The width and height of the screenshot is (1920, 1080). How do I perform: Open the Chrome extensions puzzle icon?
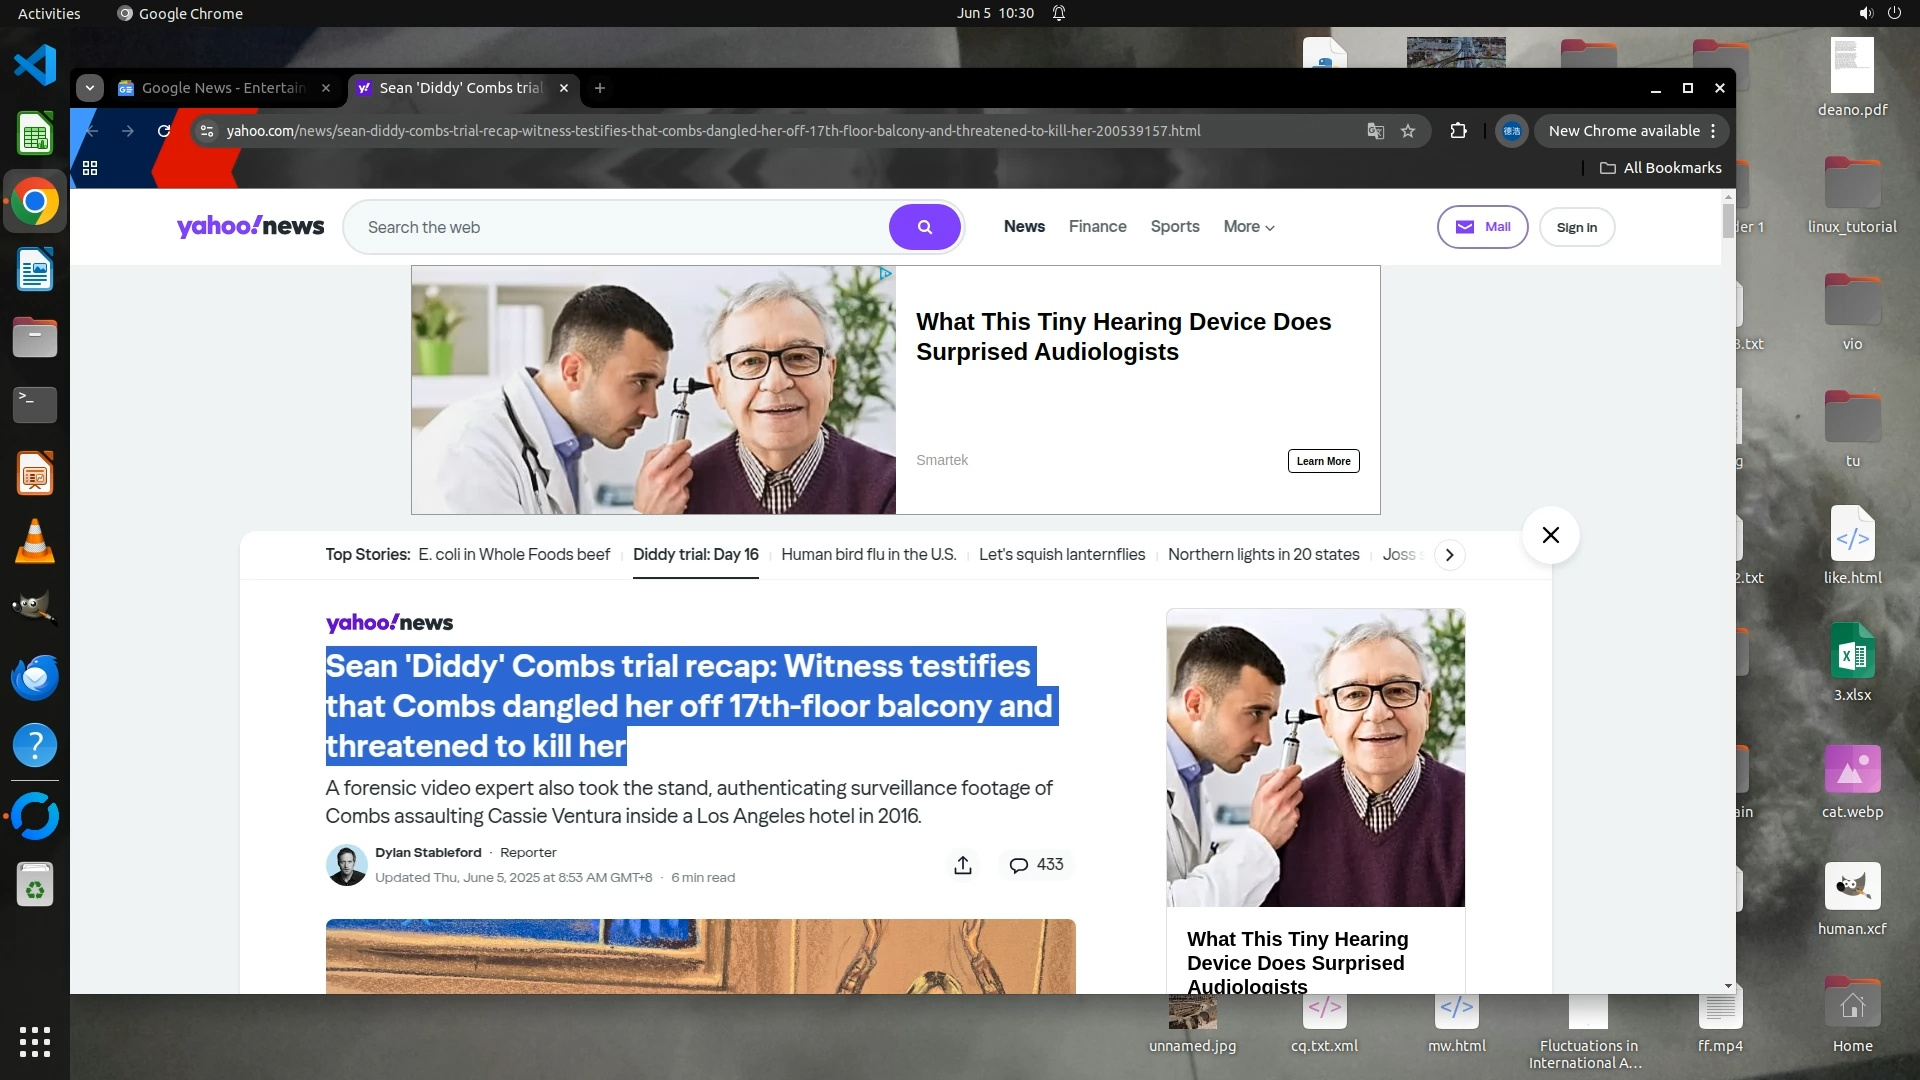1458,131
